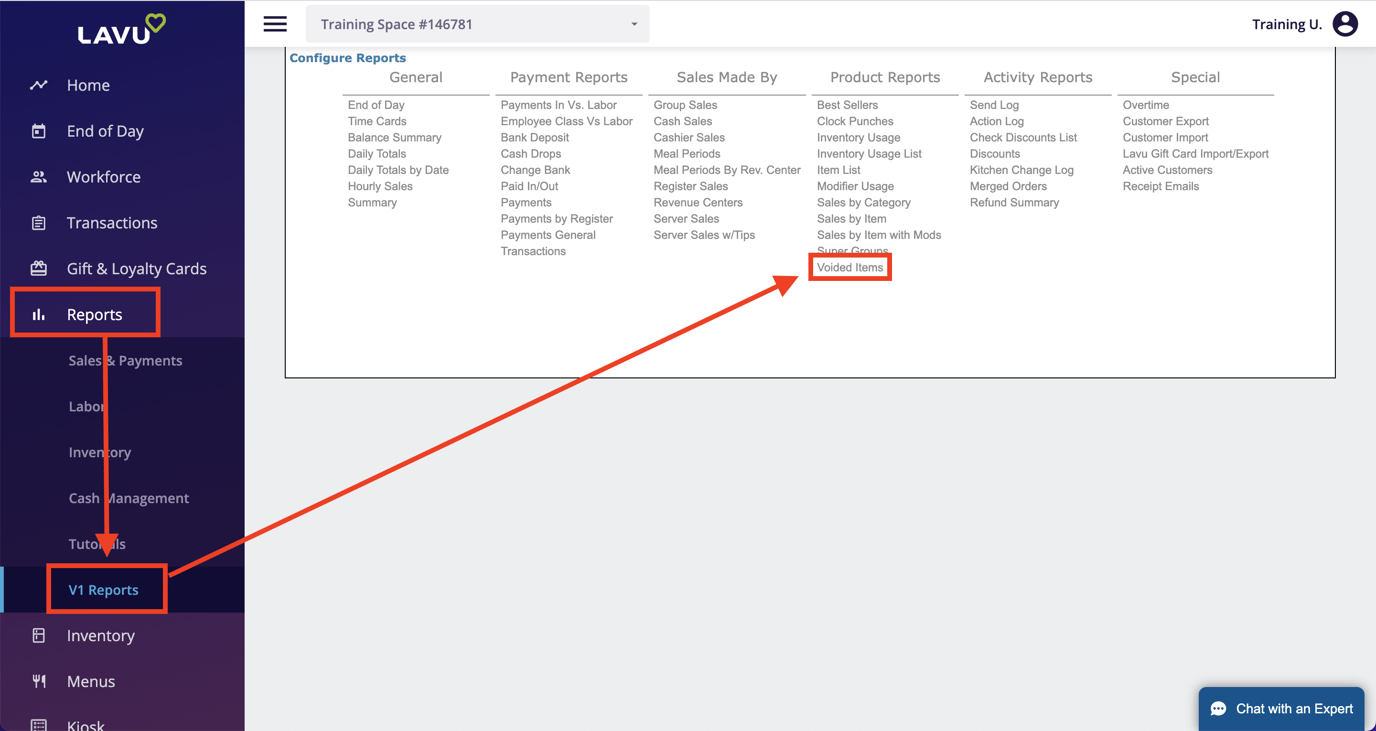The height and width of the screenshot is (731, 1376).
Task: Start Chat with an Expert
Action: click(x=1281, y=709)
